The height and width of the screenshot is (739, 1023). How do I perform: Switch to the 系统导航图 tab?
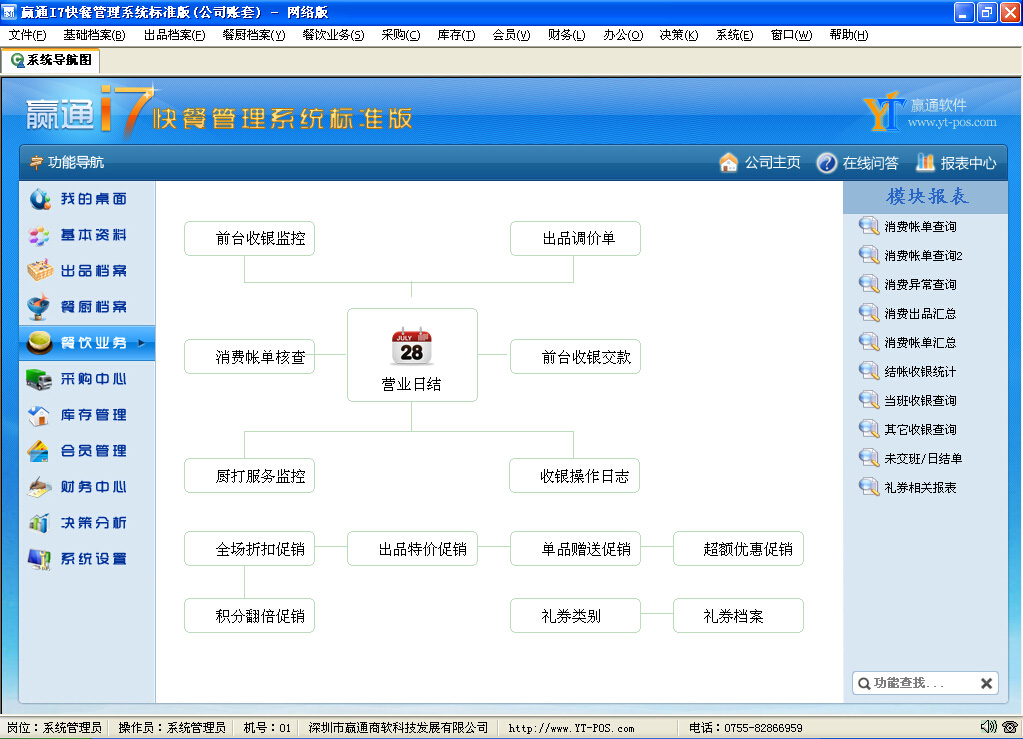[52, 60]
